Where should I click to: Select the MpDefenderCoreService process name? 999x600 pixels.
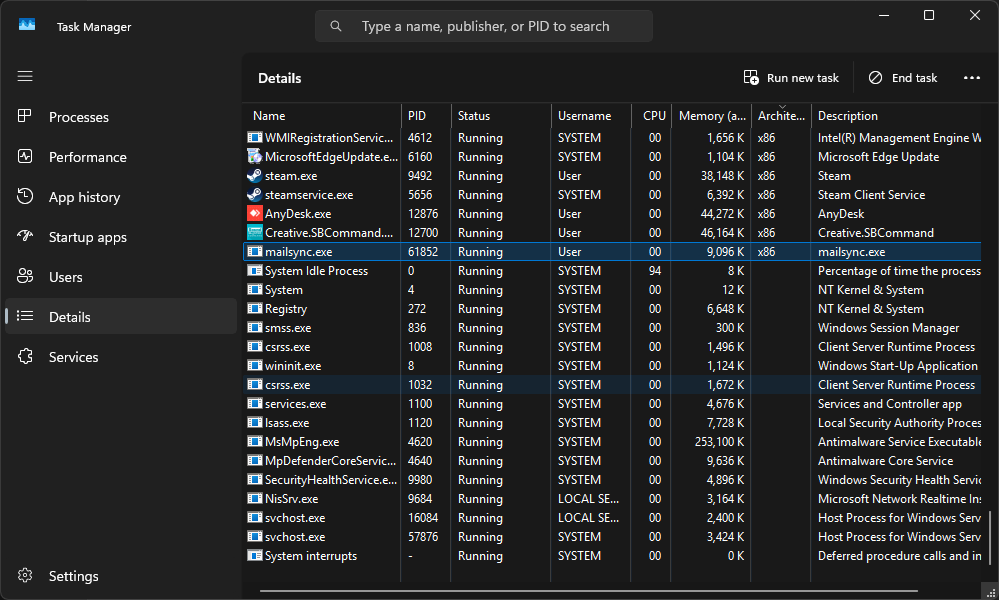330,461
